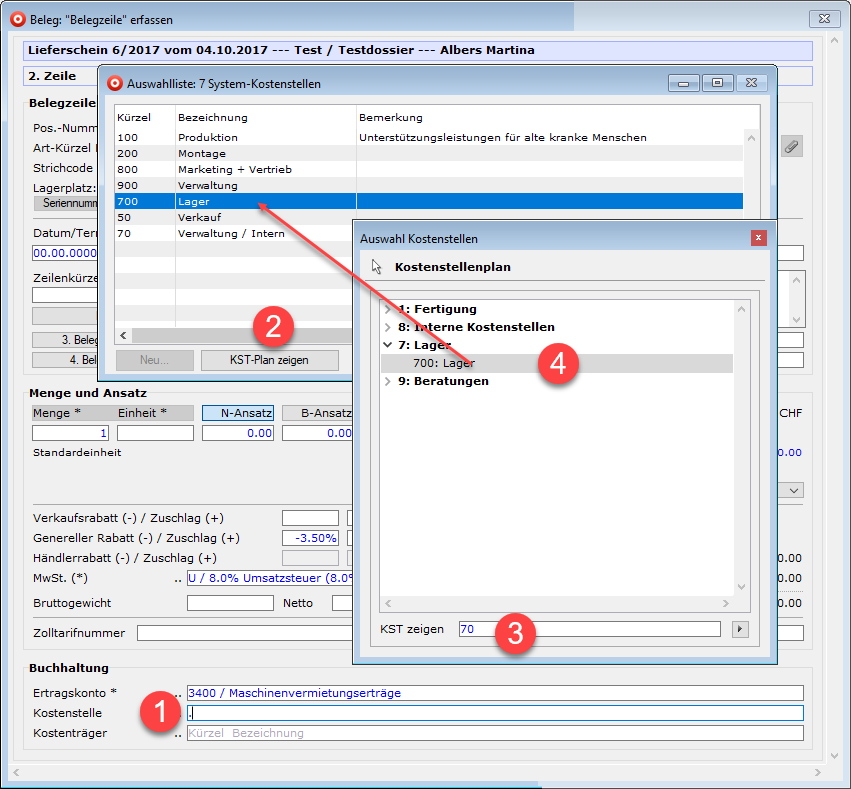The image size is (851, 789).
Task: Open the Kostenträger lookup dots
Action: [x=178, y=733]
